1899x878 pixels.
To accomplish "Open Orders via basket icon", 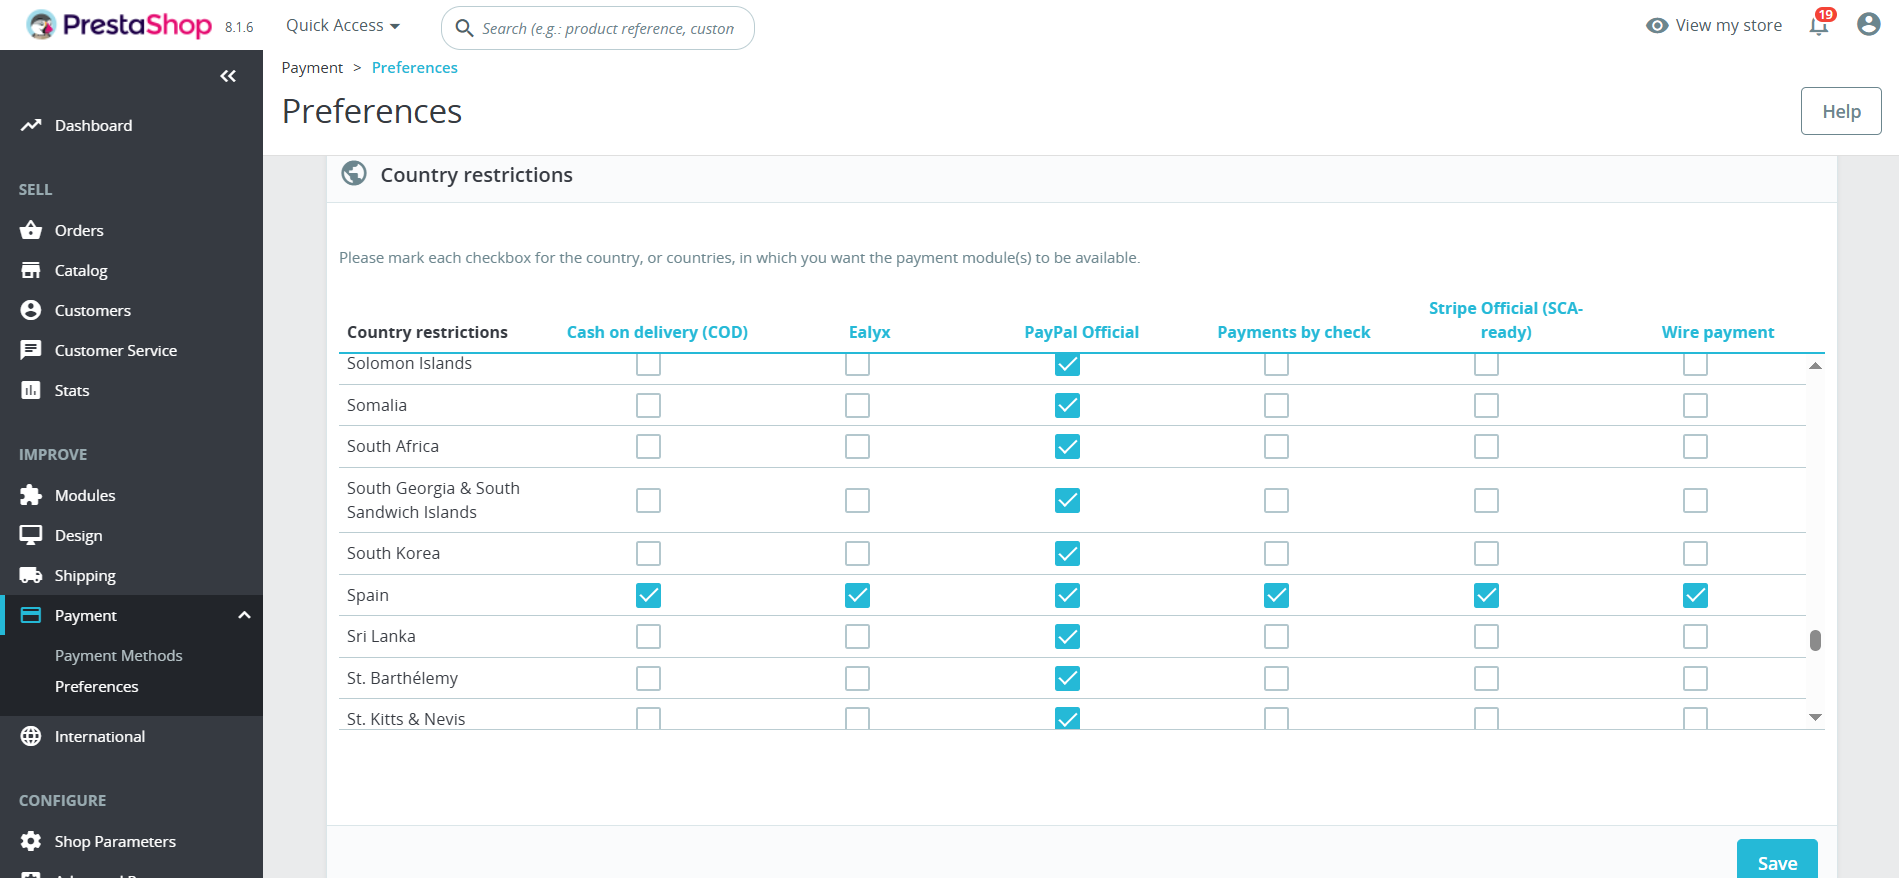I will click(x=31, y=230).
